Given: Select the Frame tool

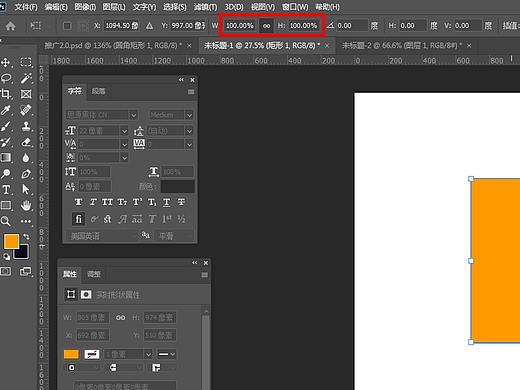Looking at the screenshot, I should 26,94.
